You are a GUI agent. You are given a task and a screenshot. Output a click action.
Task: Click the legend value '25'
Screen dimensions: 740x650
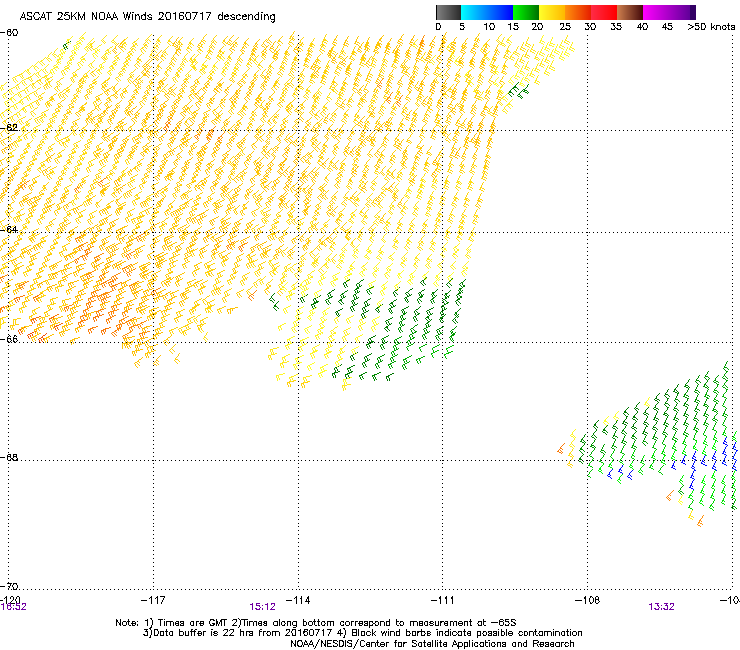click(x=565, y=27)
